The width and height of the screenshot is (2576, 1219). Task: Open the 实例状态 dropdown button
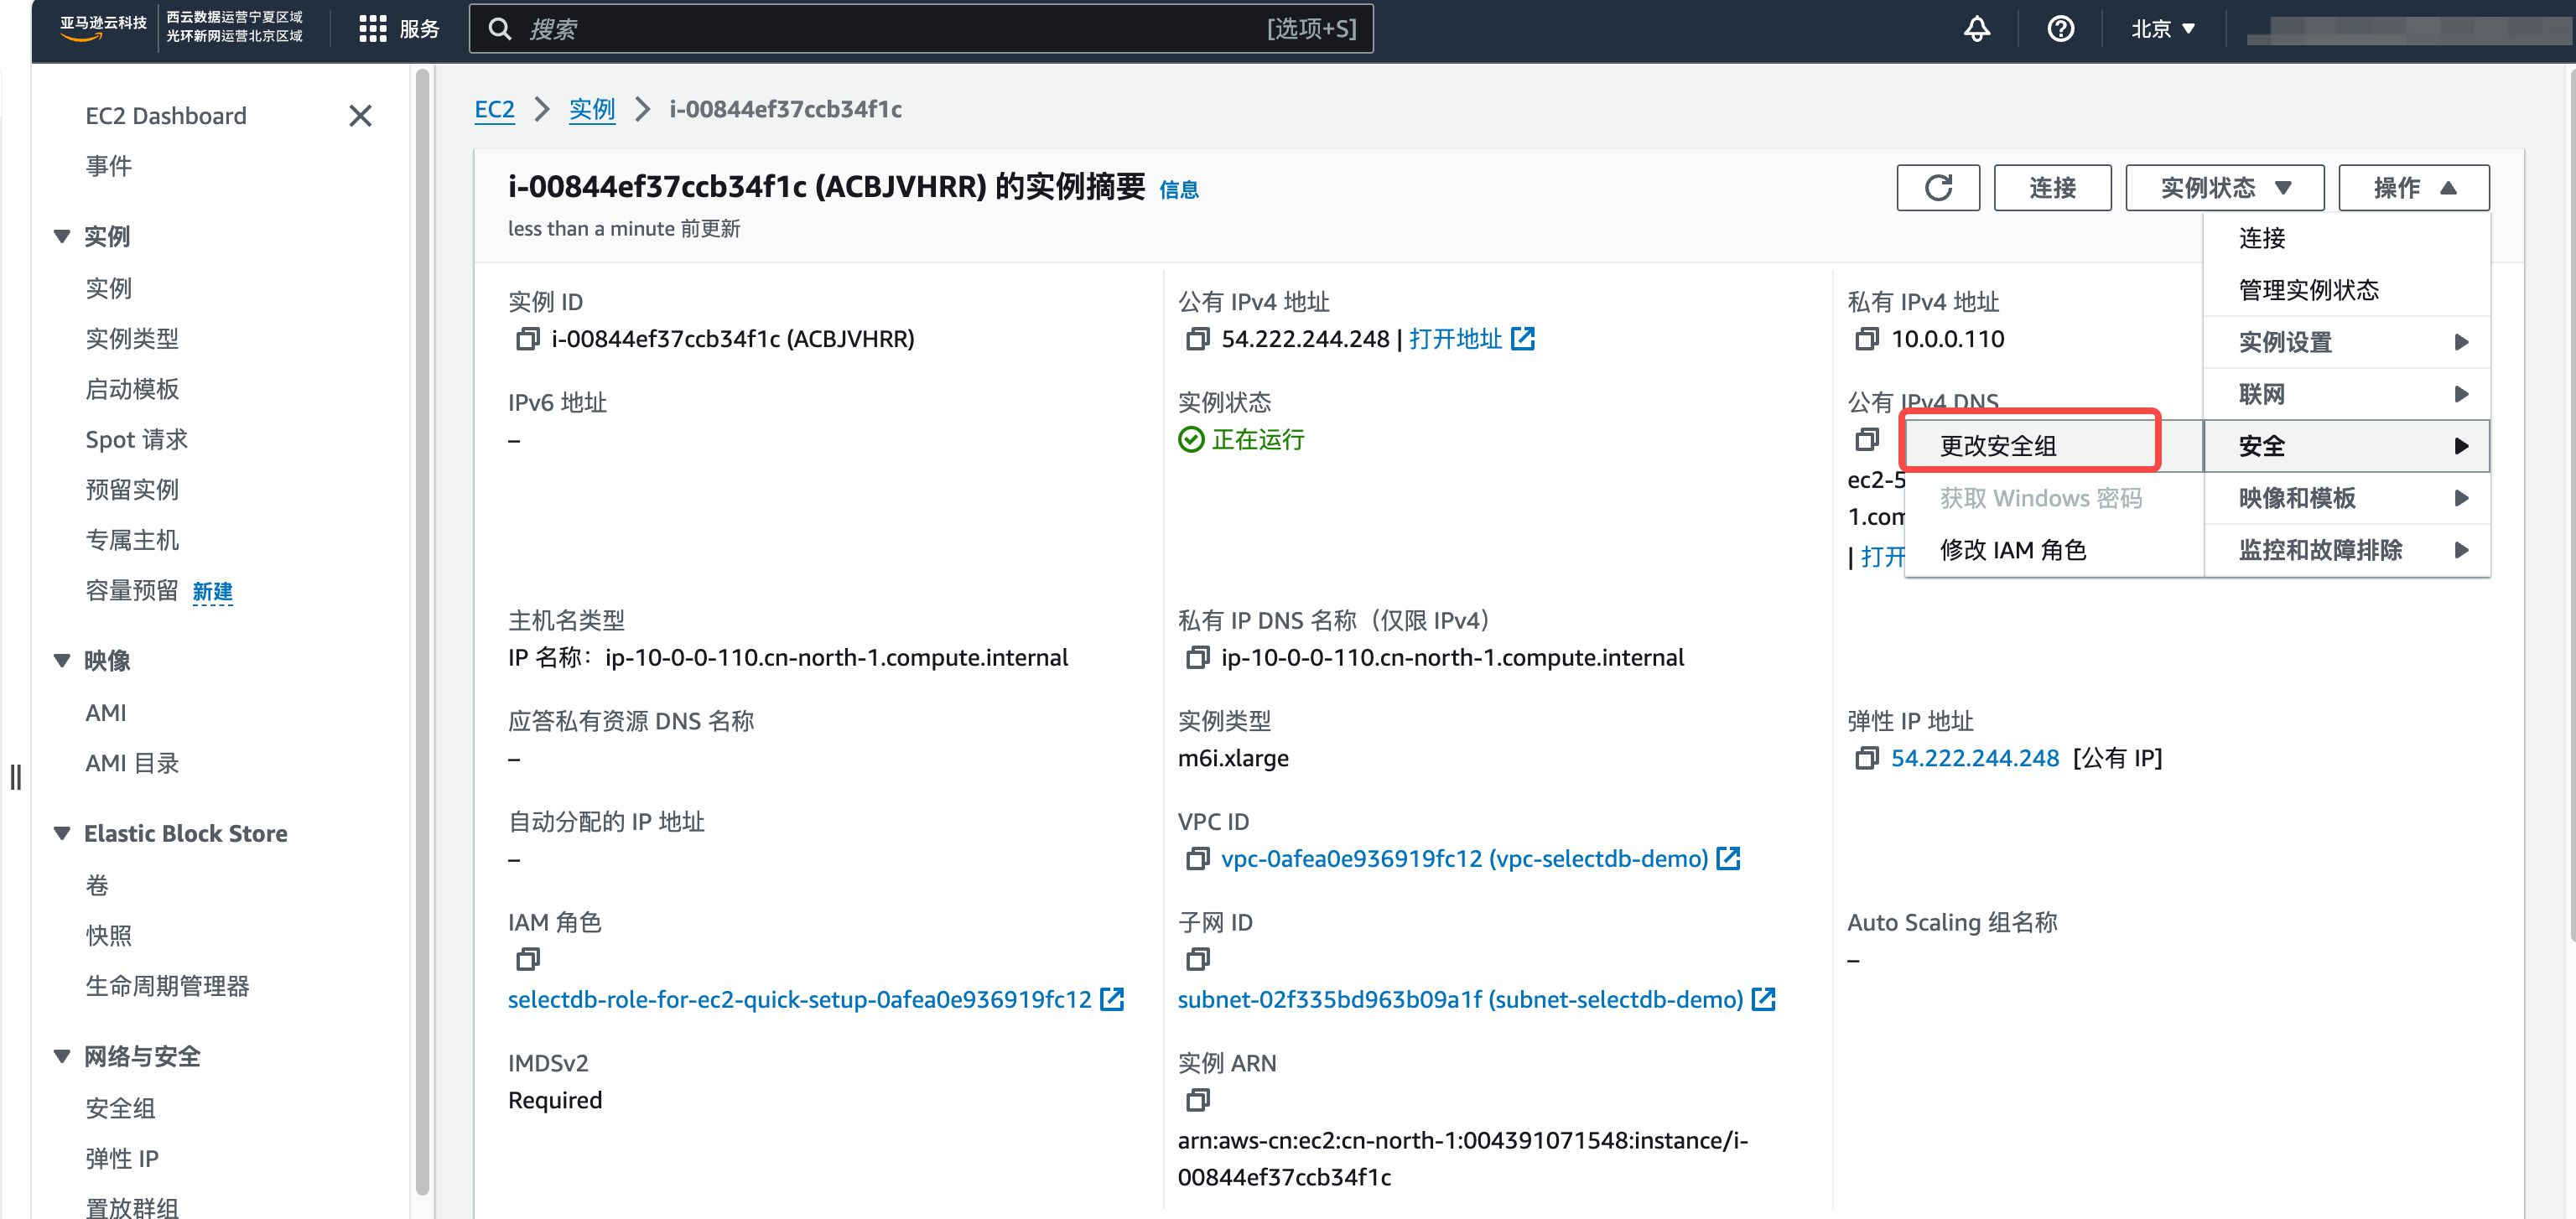[2224, 188]
